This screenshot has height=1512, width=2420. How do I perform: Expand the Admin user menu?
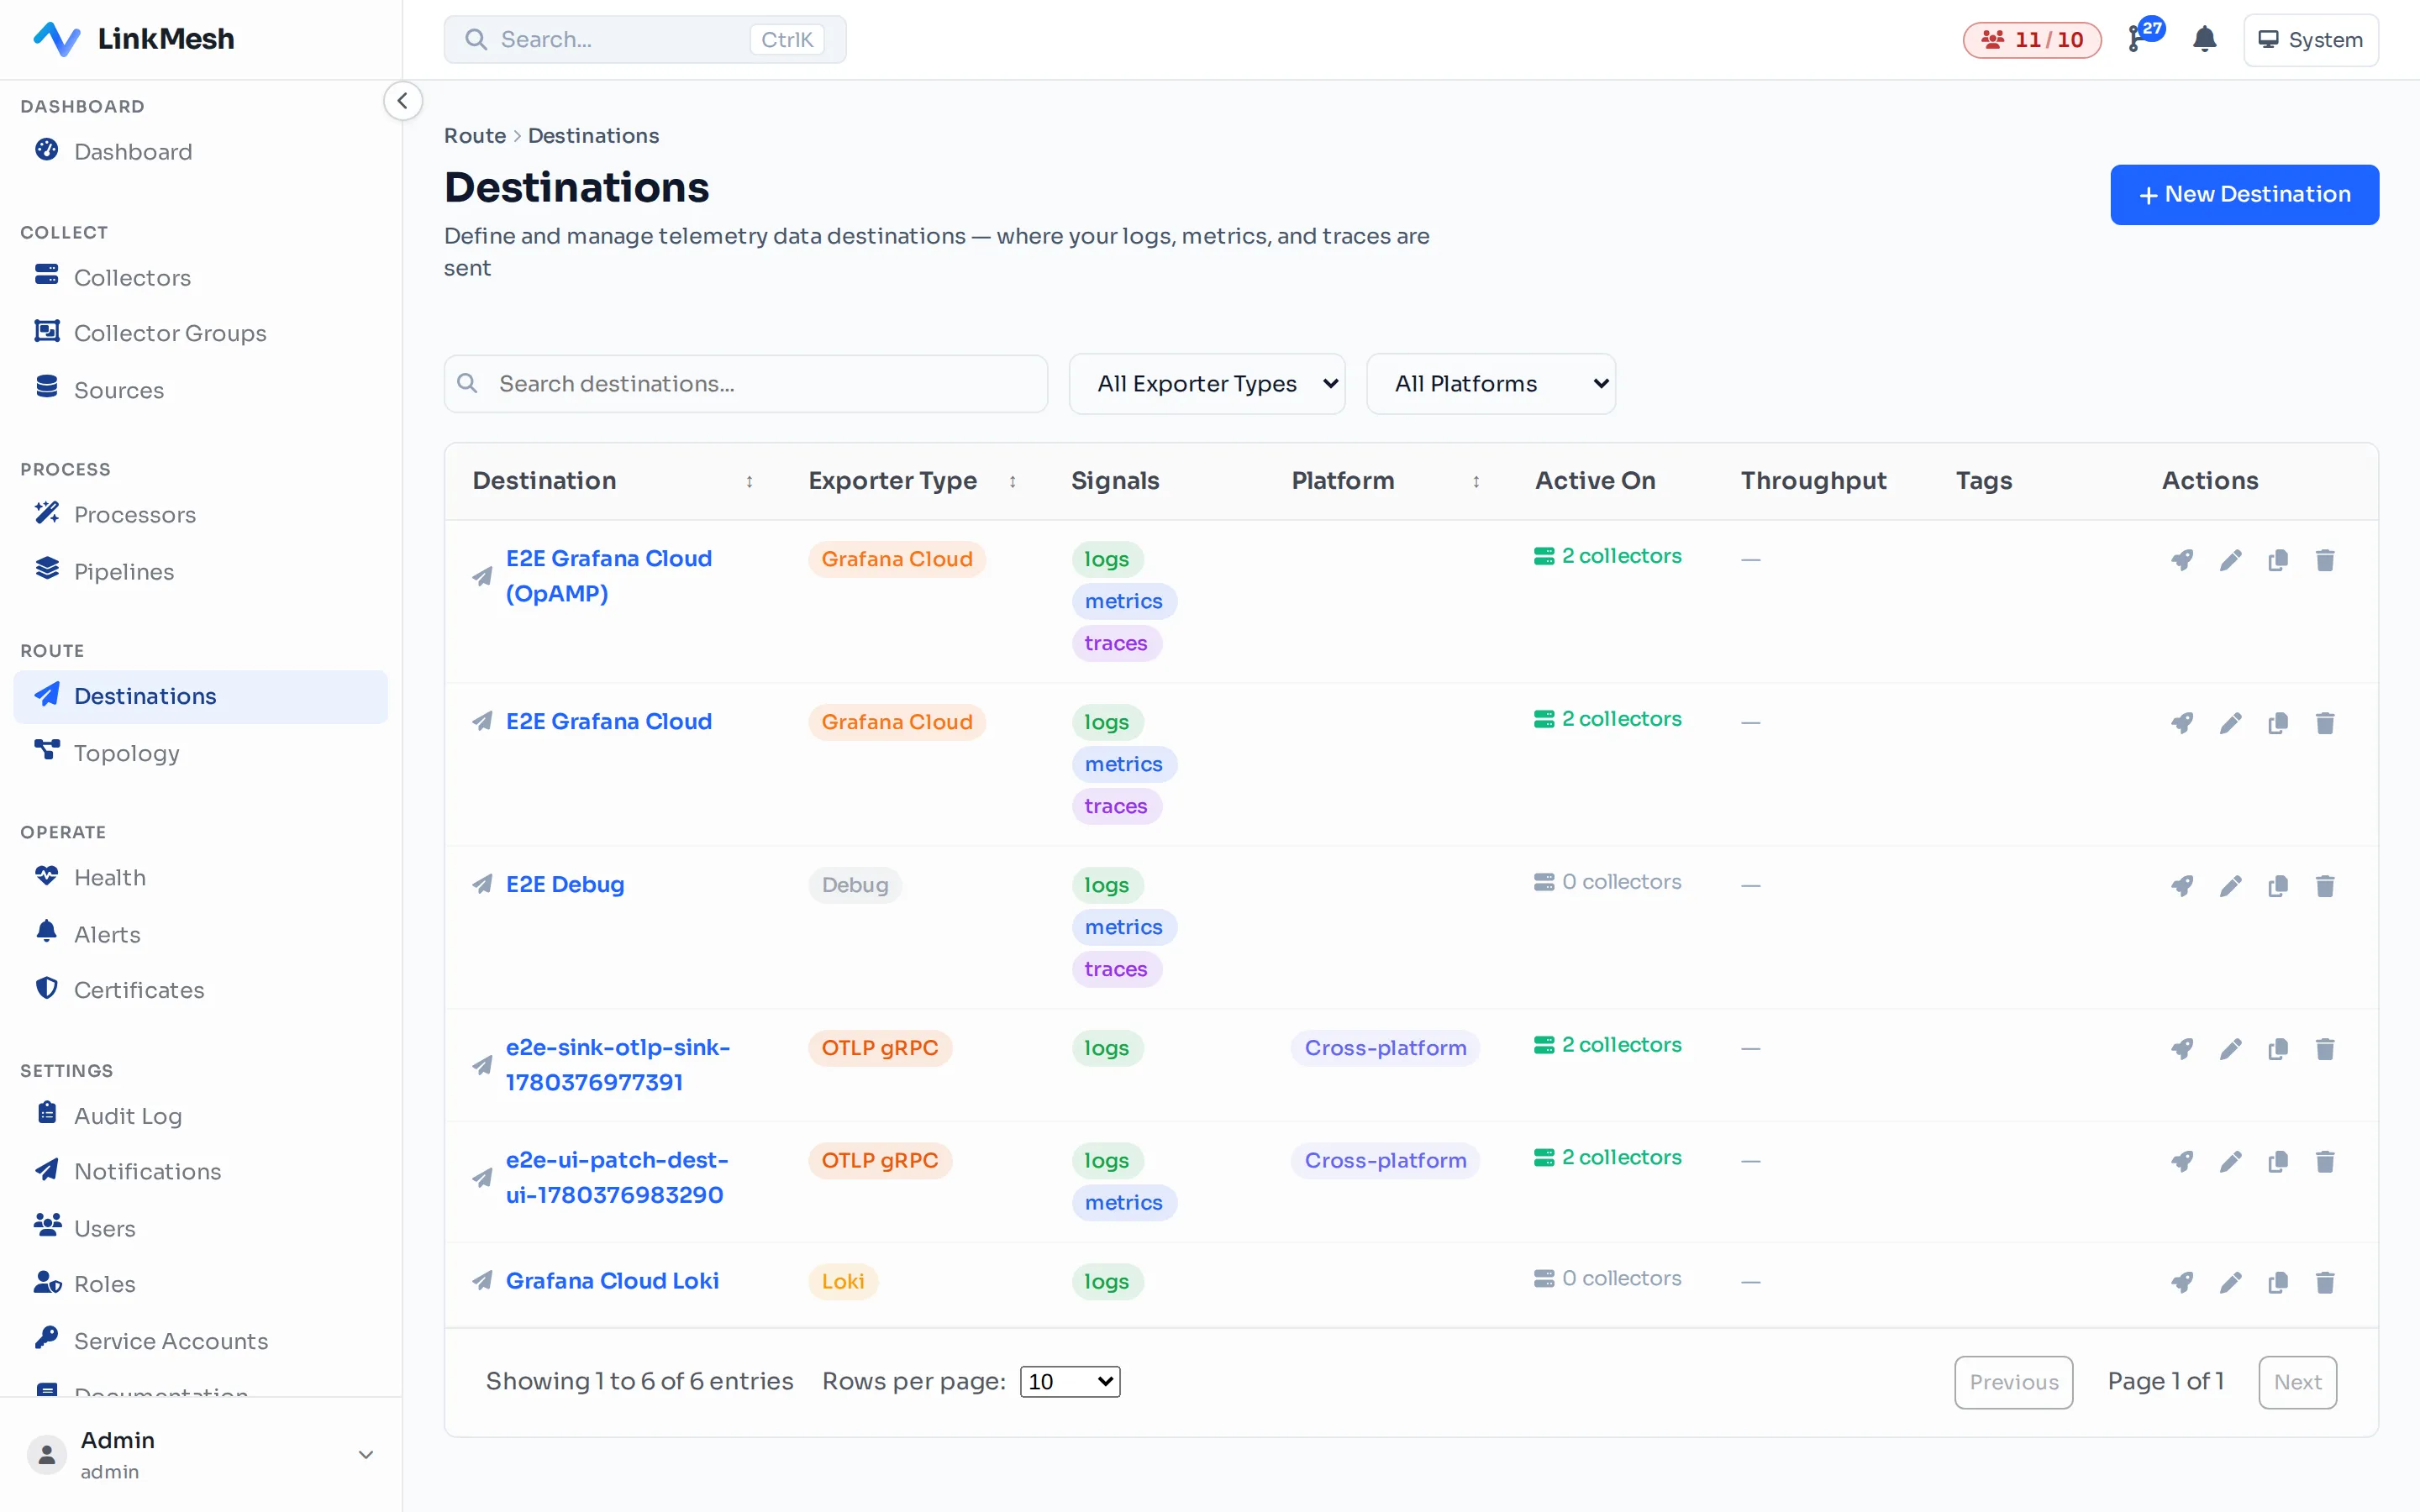200,1455
